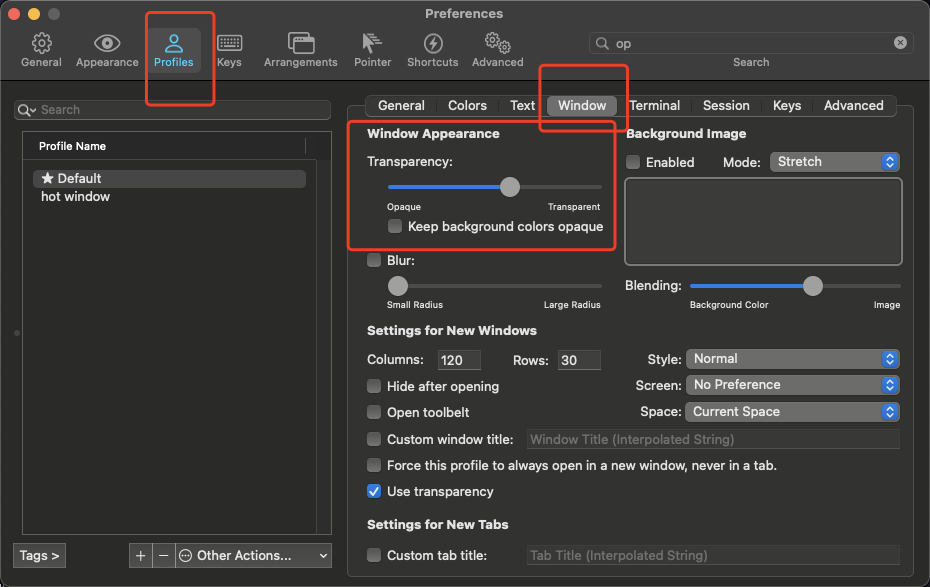Viewport: 930px width, 587px height.
Task: Click the Blur radius slider handle
Action: click(398, 286)
